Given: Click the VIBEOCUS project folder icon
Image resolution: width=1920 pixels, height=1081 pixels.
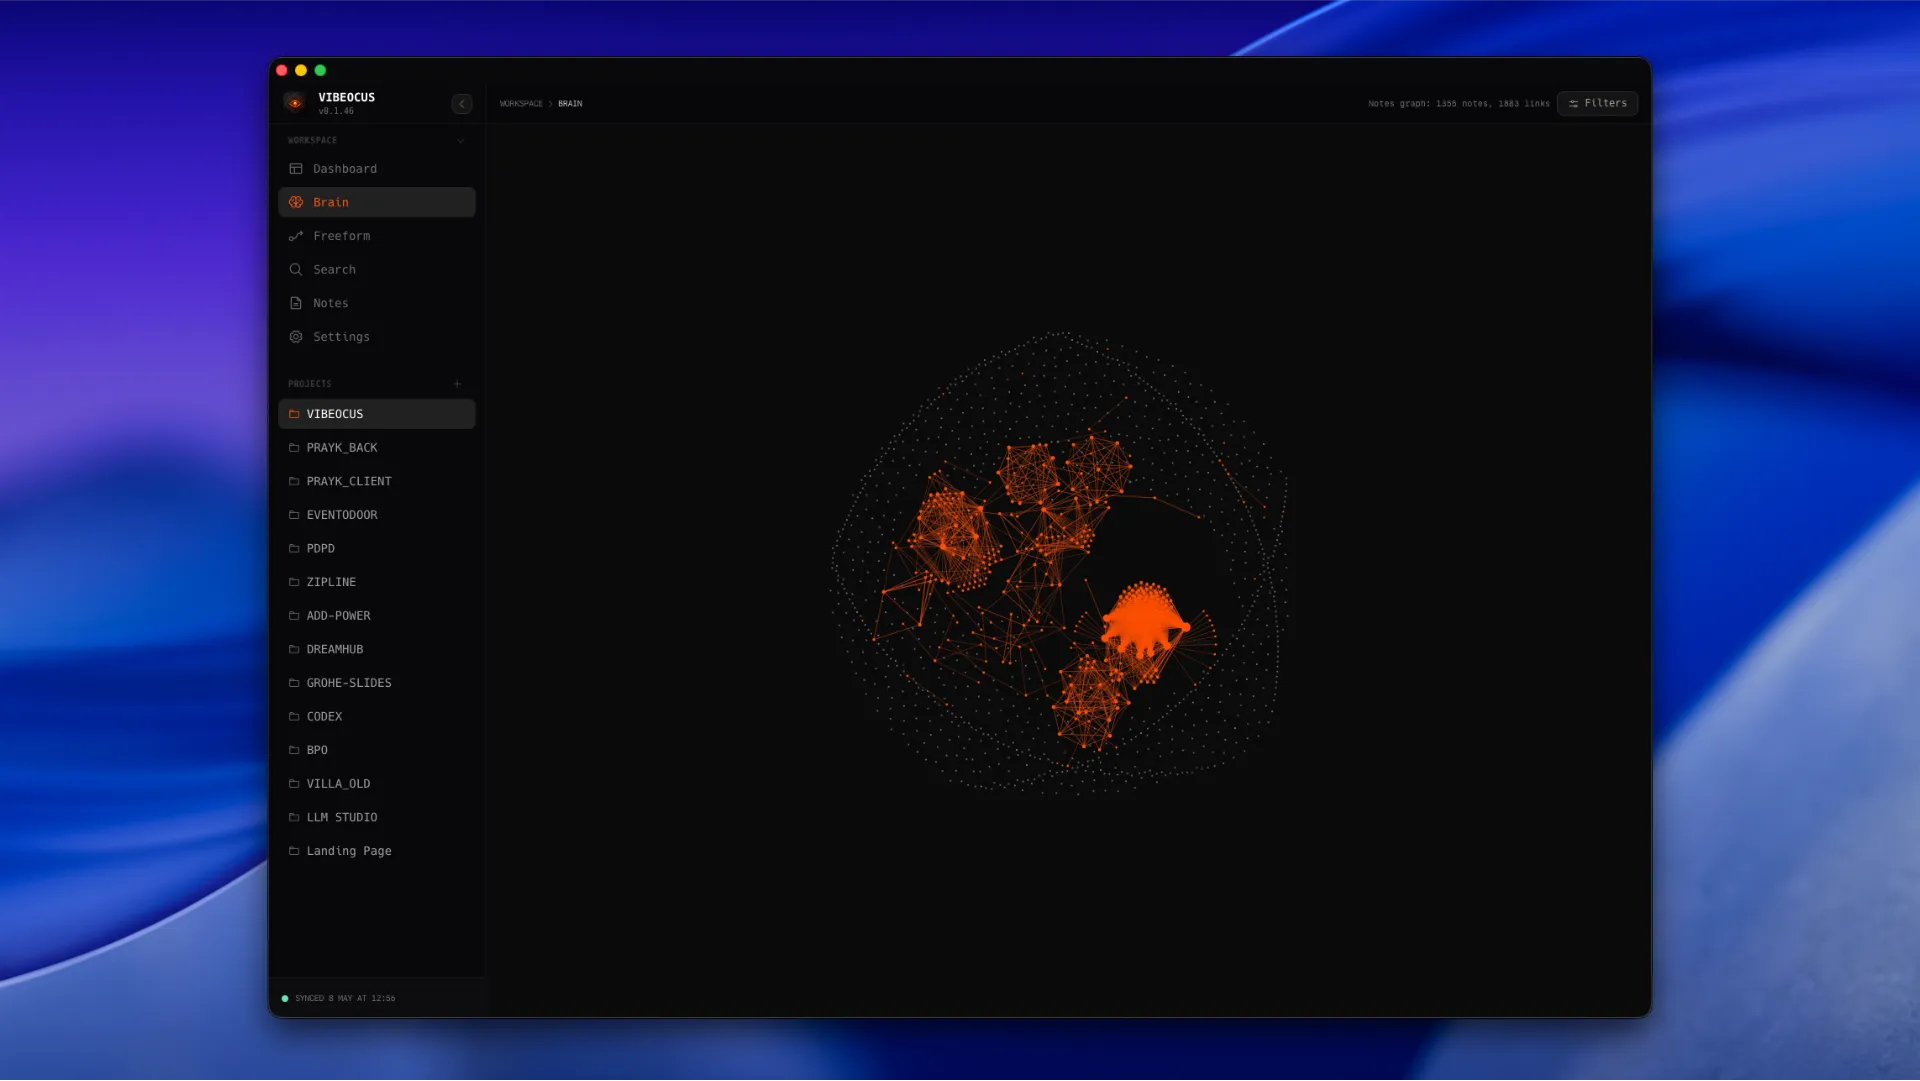Looking at the screenshot, I should [x=294, y=414].
